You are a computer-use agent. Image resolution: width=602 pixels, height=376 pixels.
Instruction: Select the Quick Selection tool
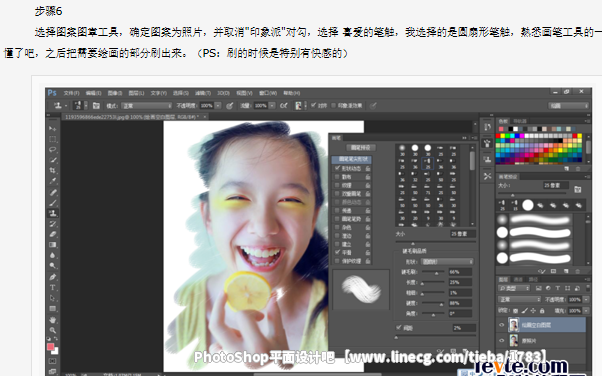click(x=53, y=160)
